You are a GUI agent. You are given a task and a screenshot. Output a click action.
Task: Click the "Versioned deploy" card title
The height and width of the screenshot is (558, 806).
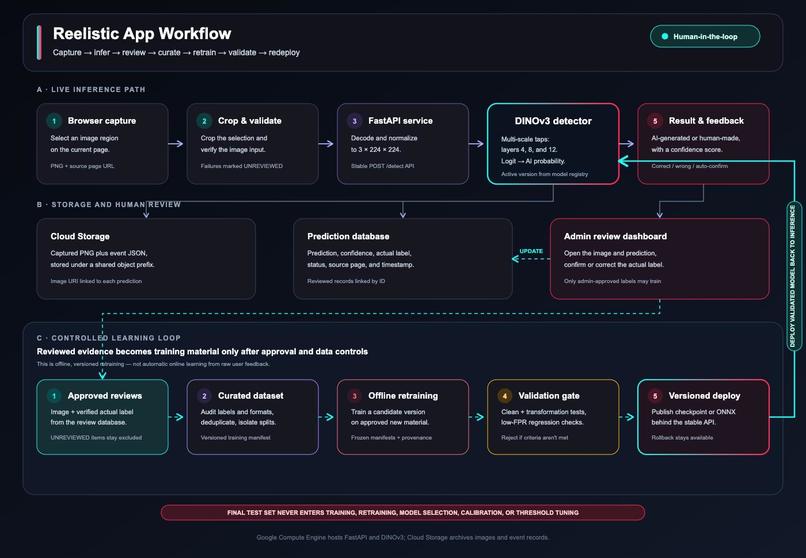[704, 396]
